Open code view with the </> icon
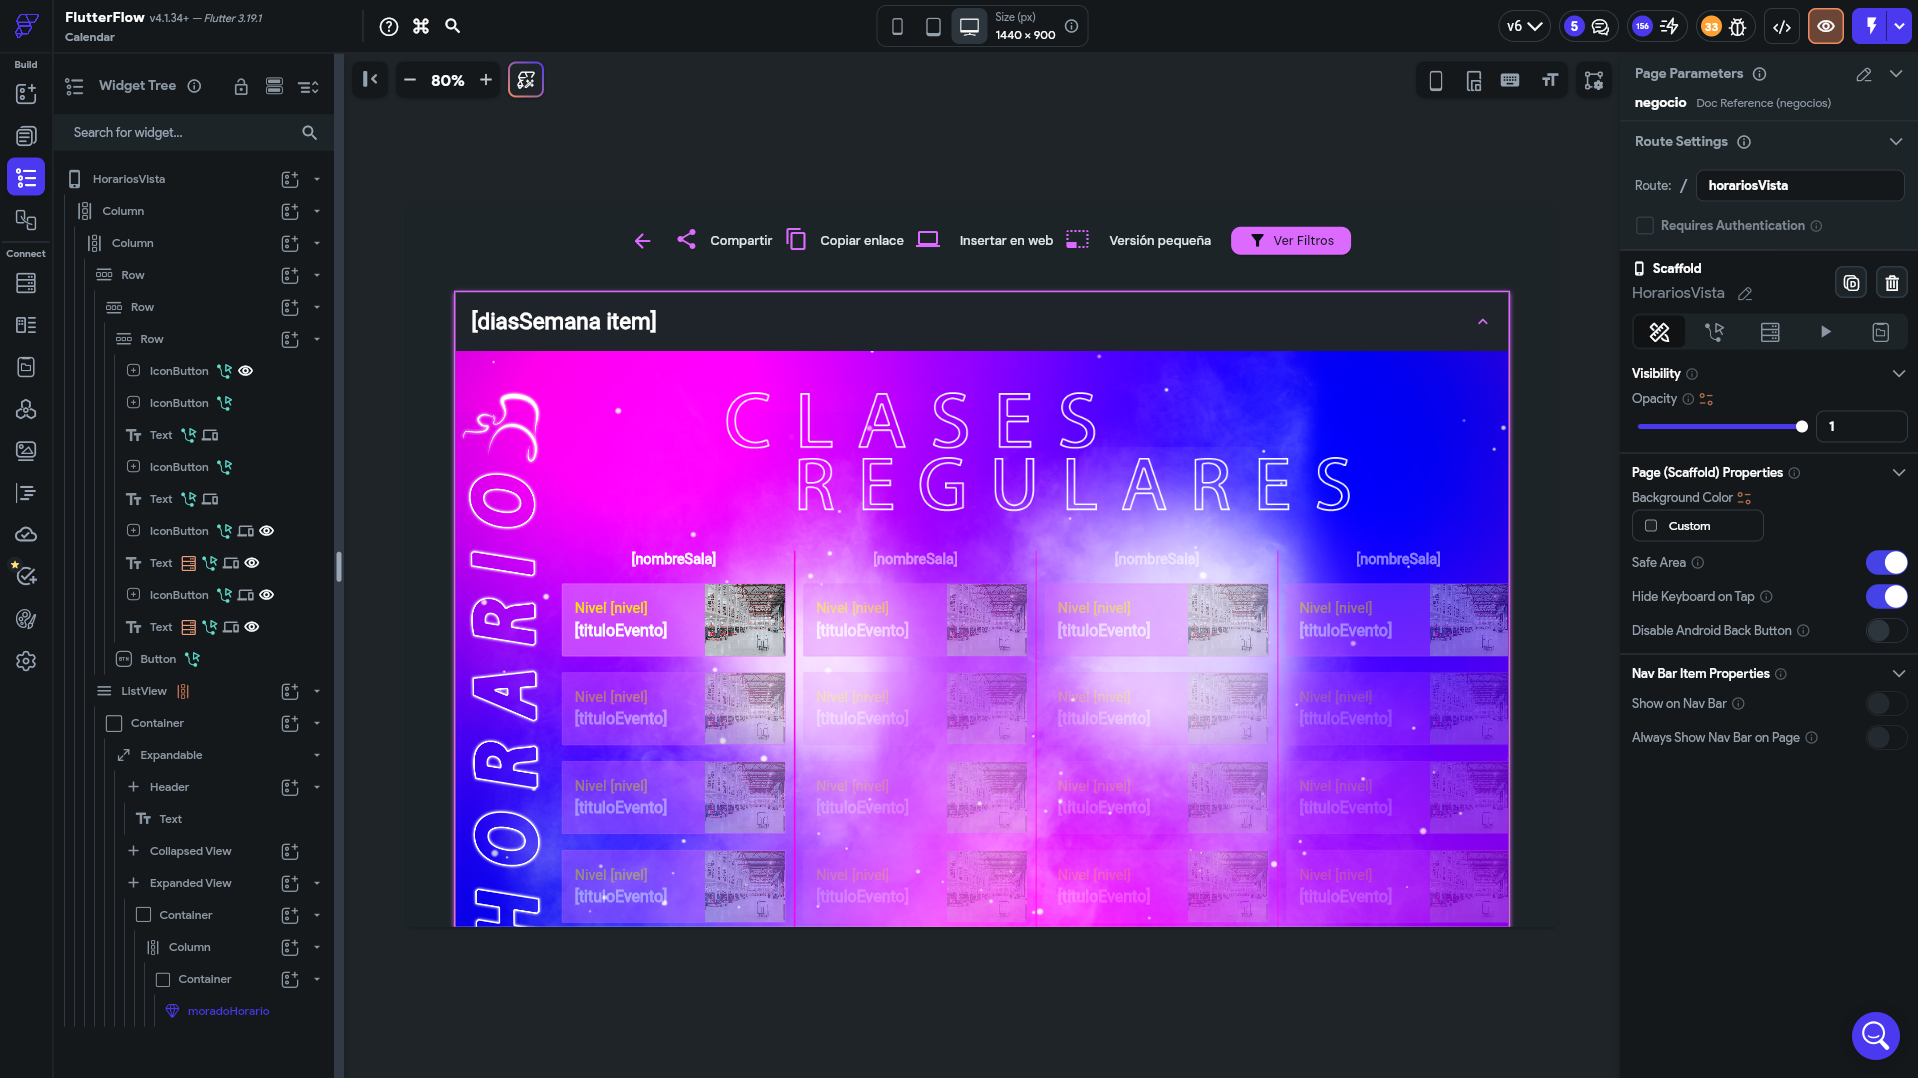Viewport: 1918px width, 1078px height. (x=1781, y=26)
